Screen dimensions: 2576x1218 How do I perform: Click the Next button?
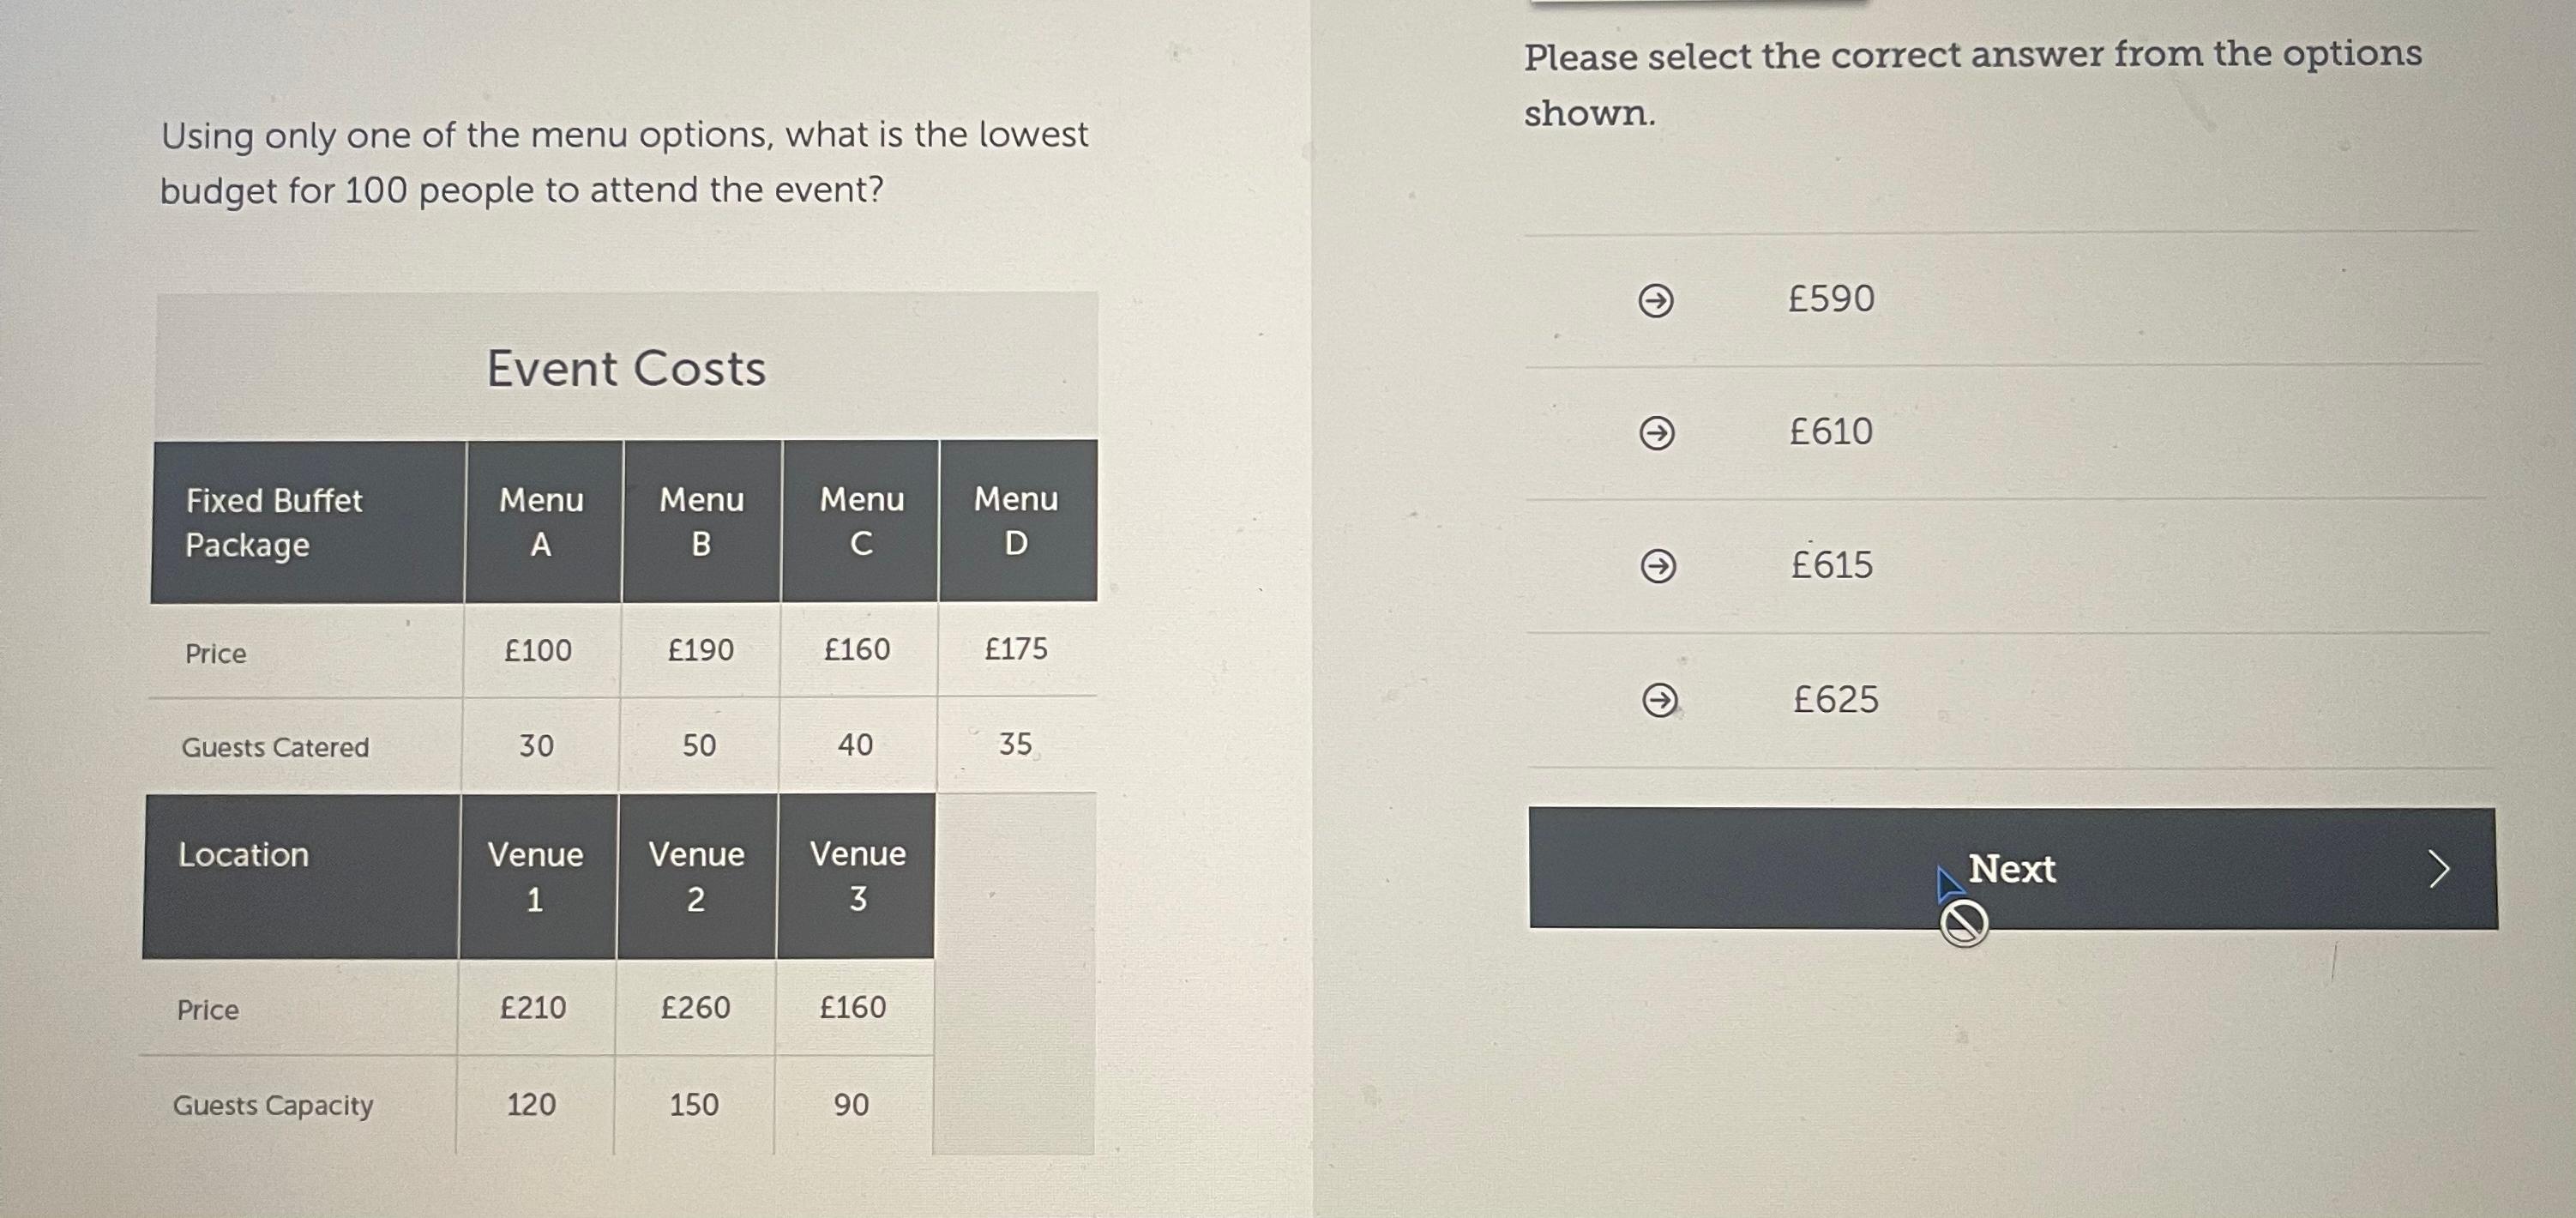click(x=2012, y=868)
